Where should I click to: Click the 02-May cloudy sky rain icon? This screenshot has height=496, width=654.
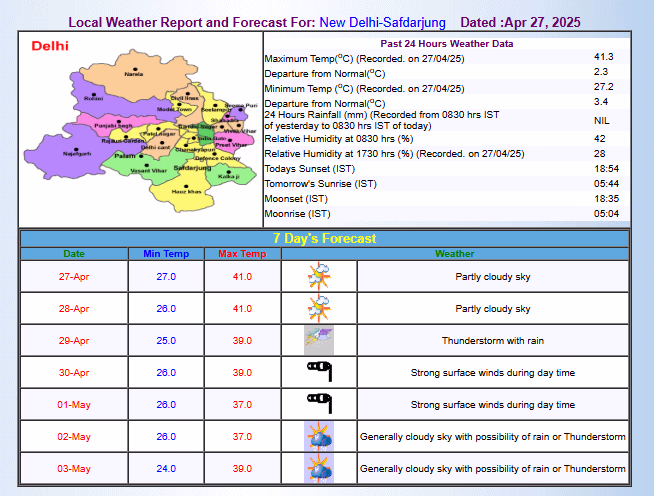[x=319, y=436]
